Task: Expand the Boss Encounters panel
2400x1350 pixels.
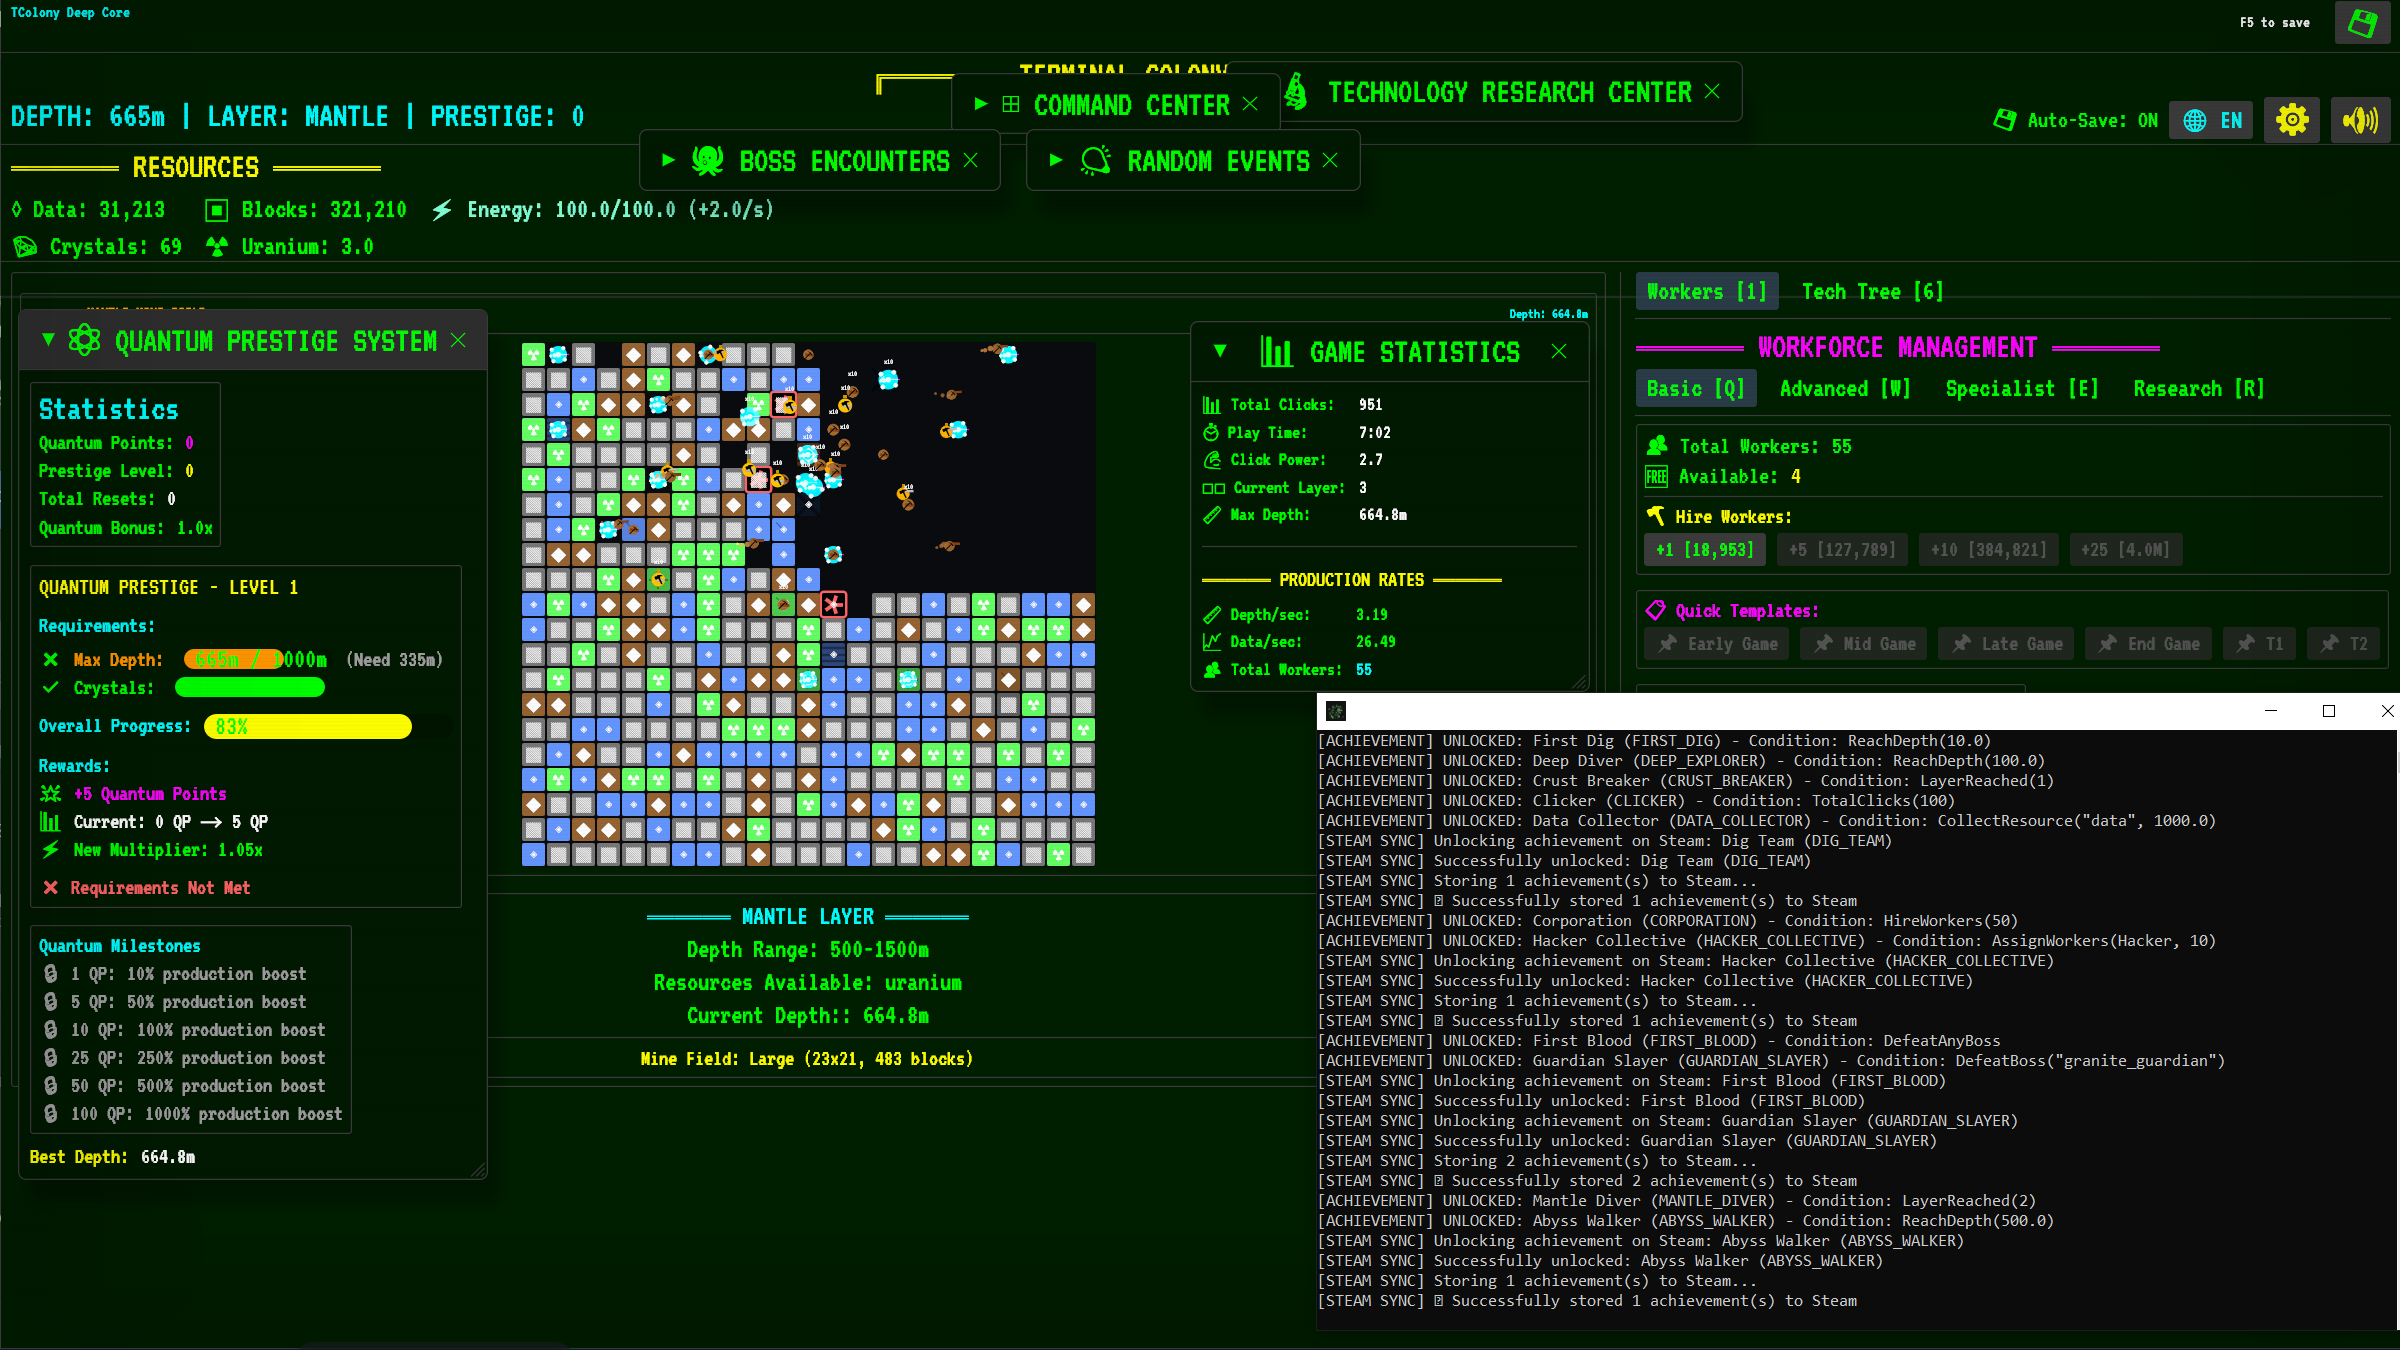Action: [x=666, y=160]
